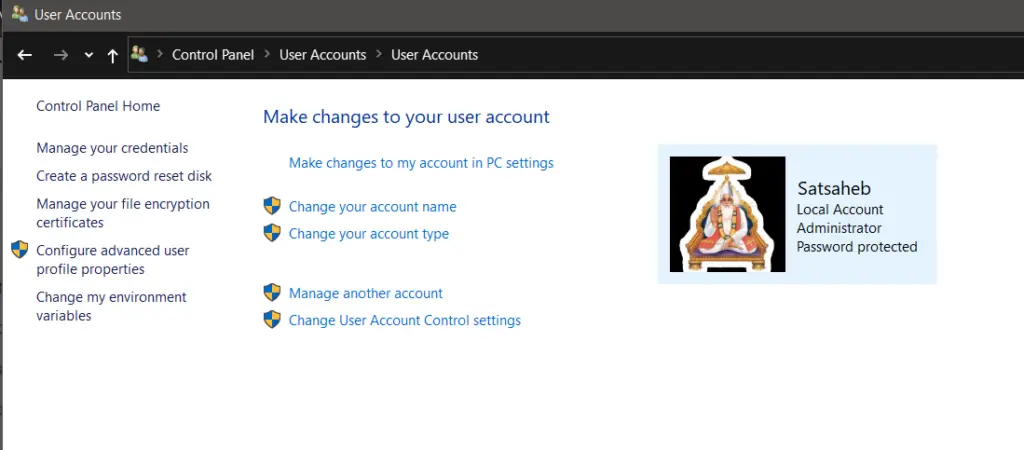Expand chevron before Control Panel breadcrumb
Viewport: 1024px width, 450px height.
(160, 55)
